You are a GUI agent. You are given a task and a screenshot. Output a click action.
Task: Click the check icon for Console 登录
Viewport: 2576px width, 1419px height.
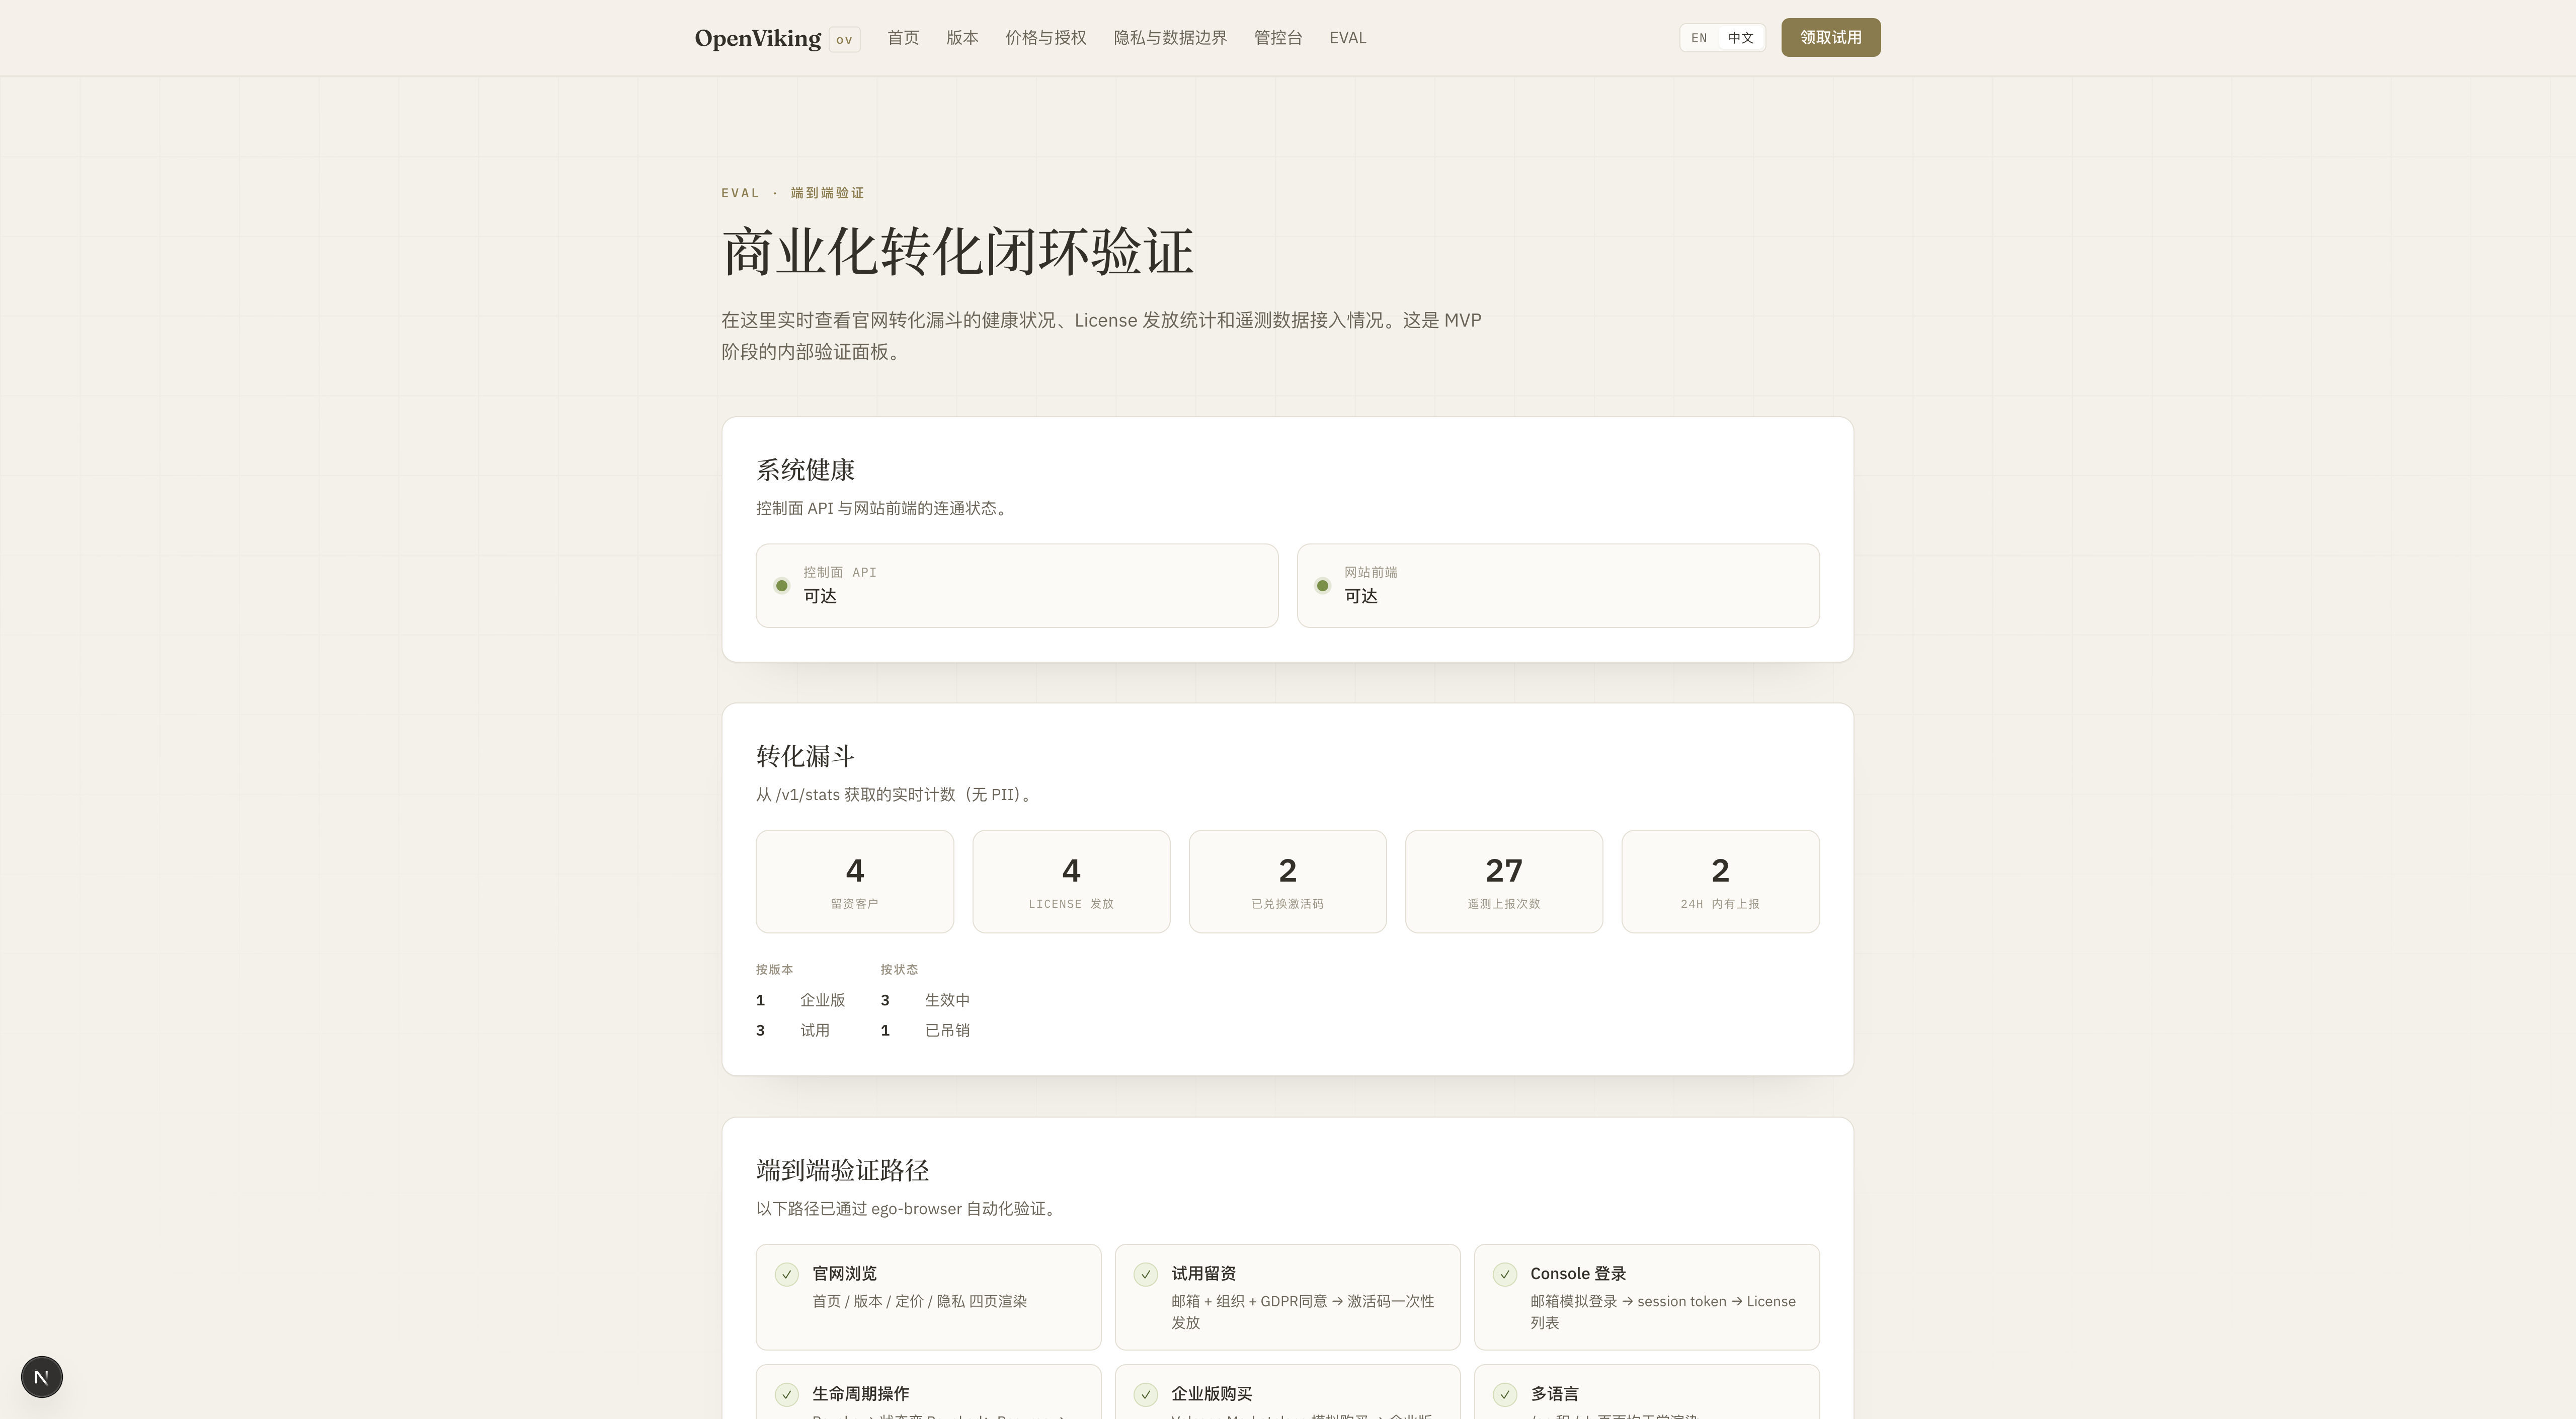point(1505,1274)
